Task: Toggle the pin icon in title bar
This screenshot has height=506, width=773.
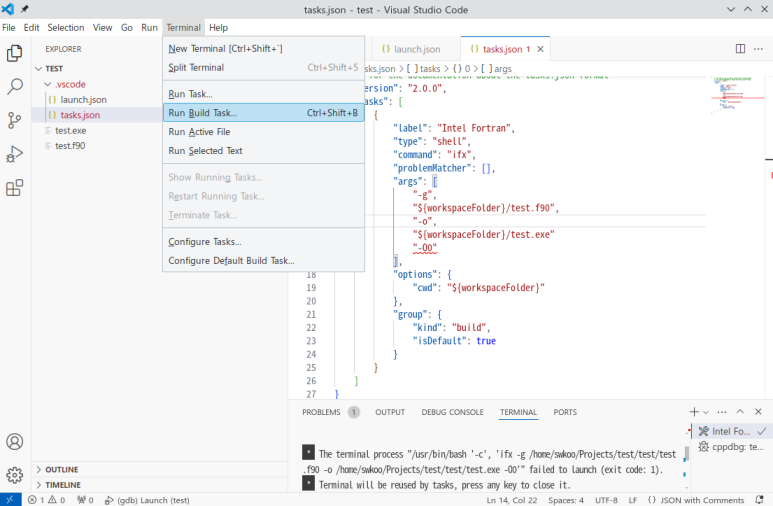Action: pos(24,9)
